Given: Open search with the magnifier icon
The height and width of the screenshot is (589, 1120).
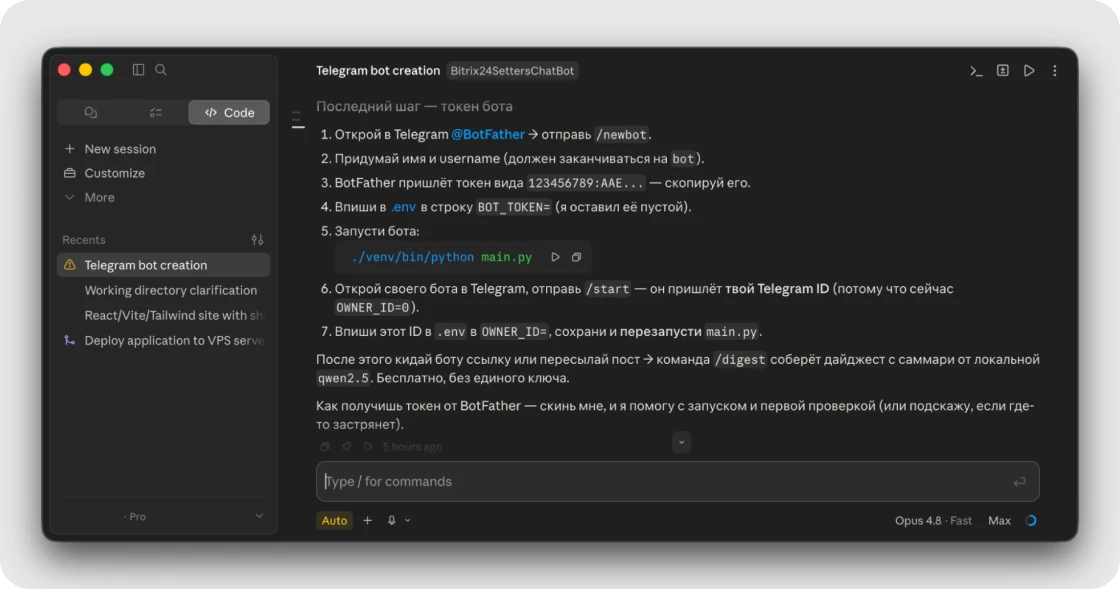Looking at the screenshot, I should pos(161,69).
